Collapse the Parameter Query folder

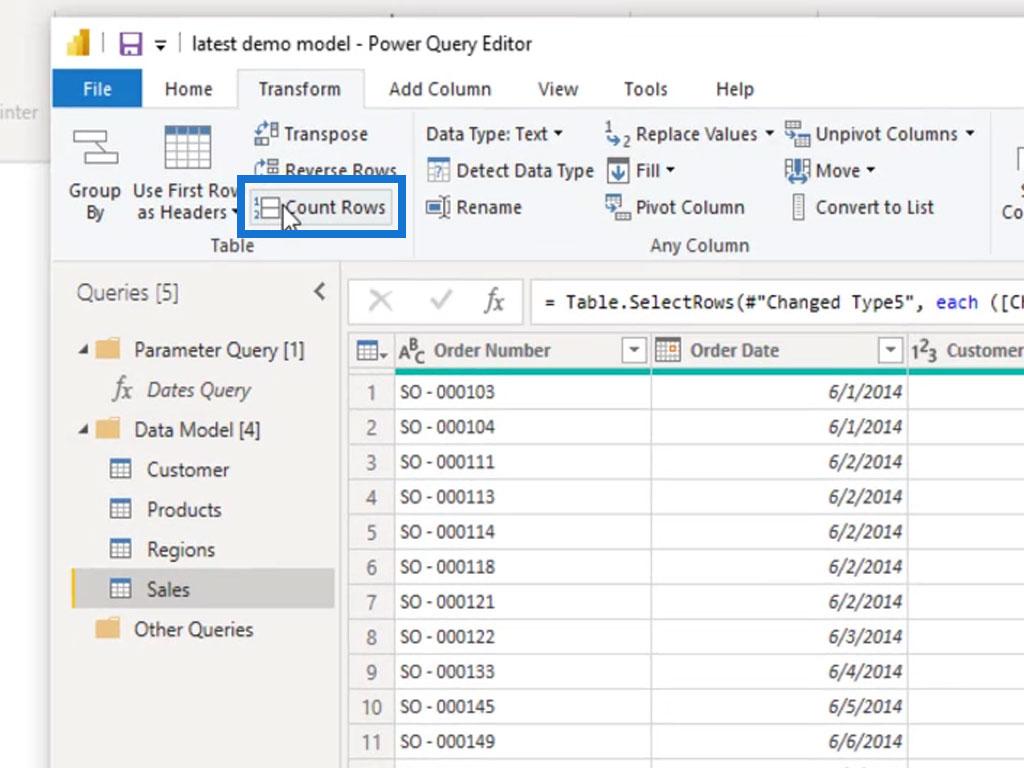(84, 350)
